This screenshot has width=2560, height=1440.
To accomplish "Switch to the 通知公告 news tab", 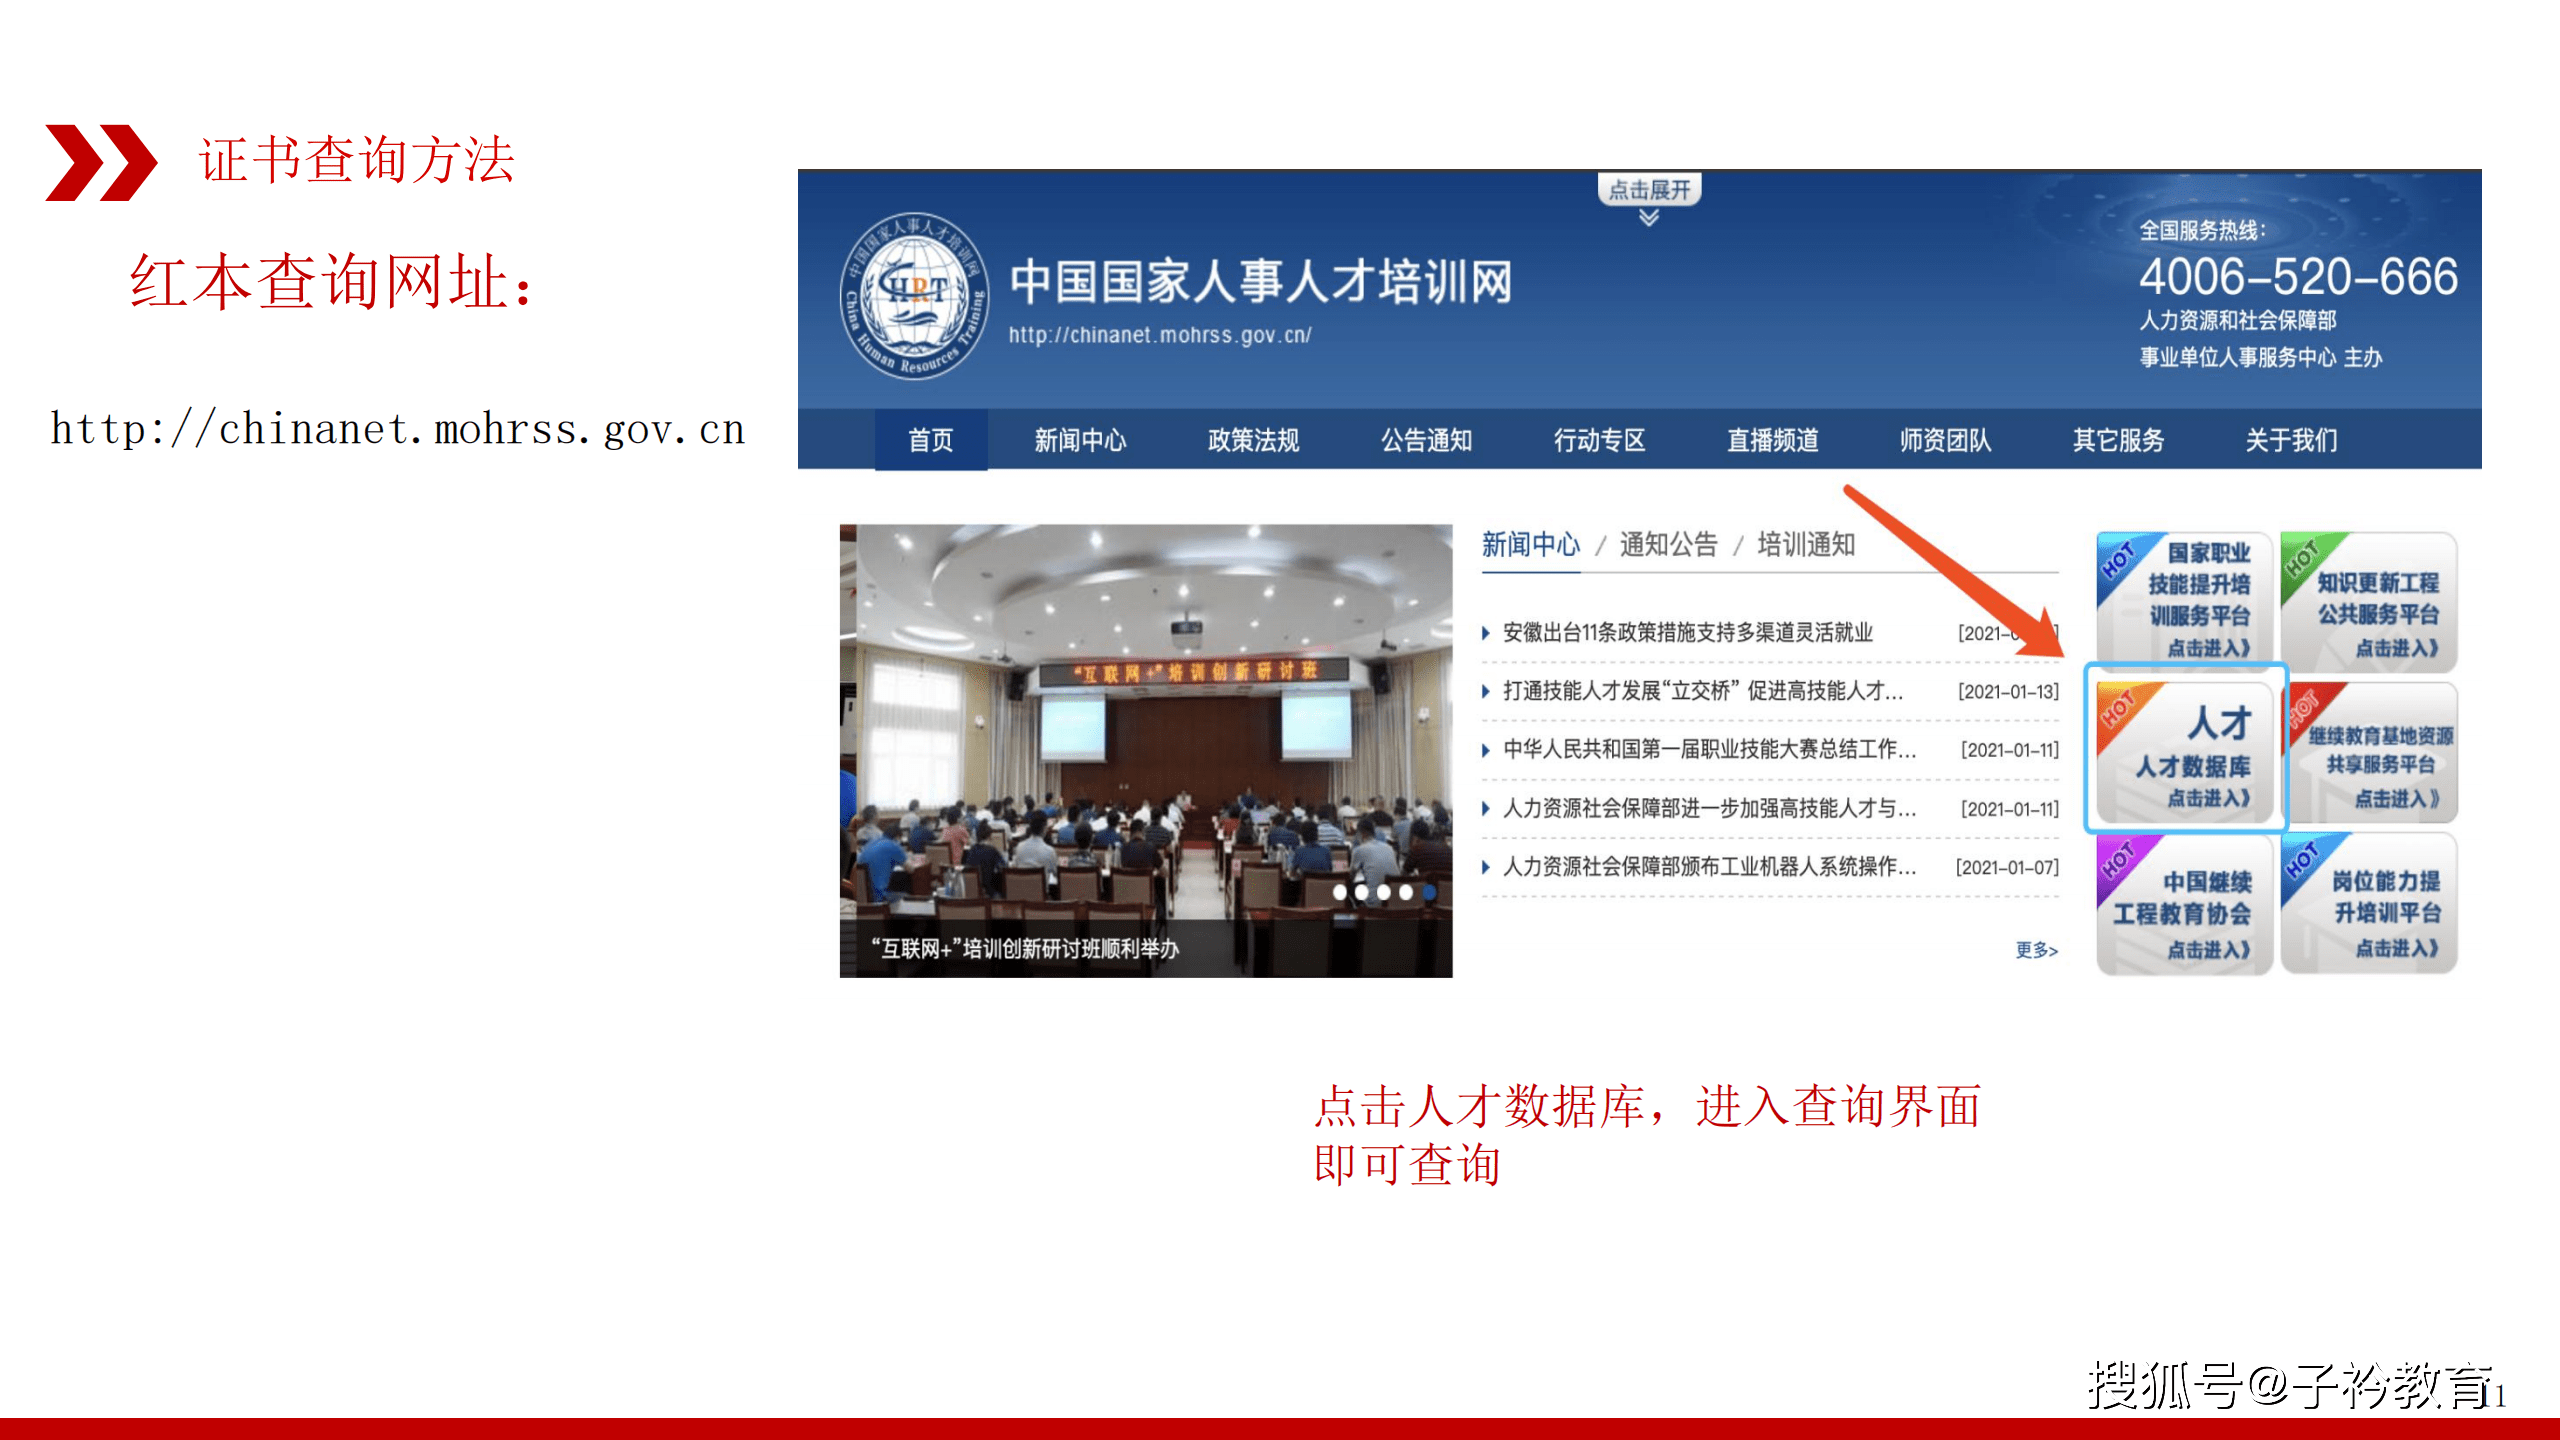I will pos(1668,545).
